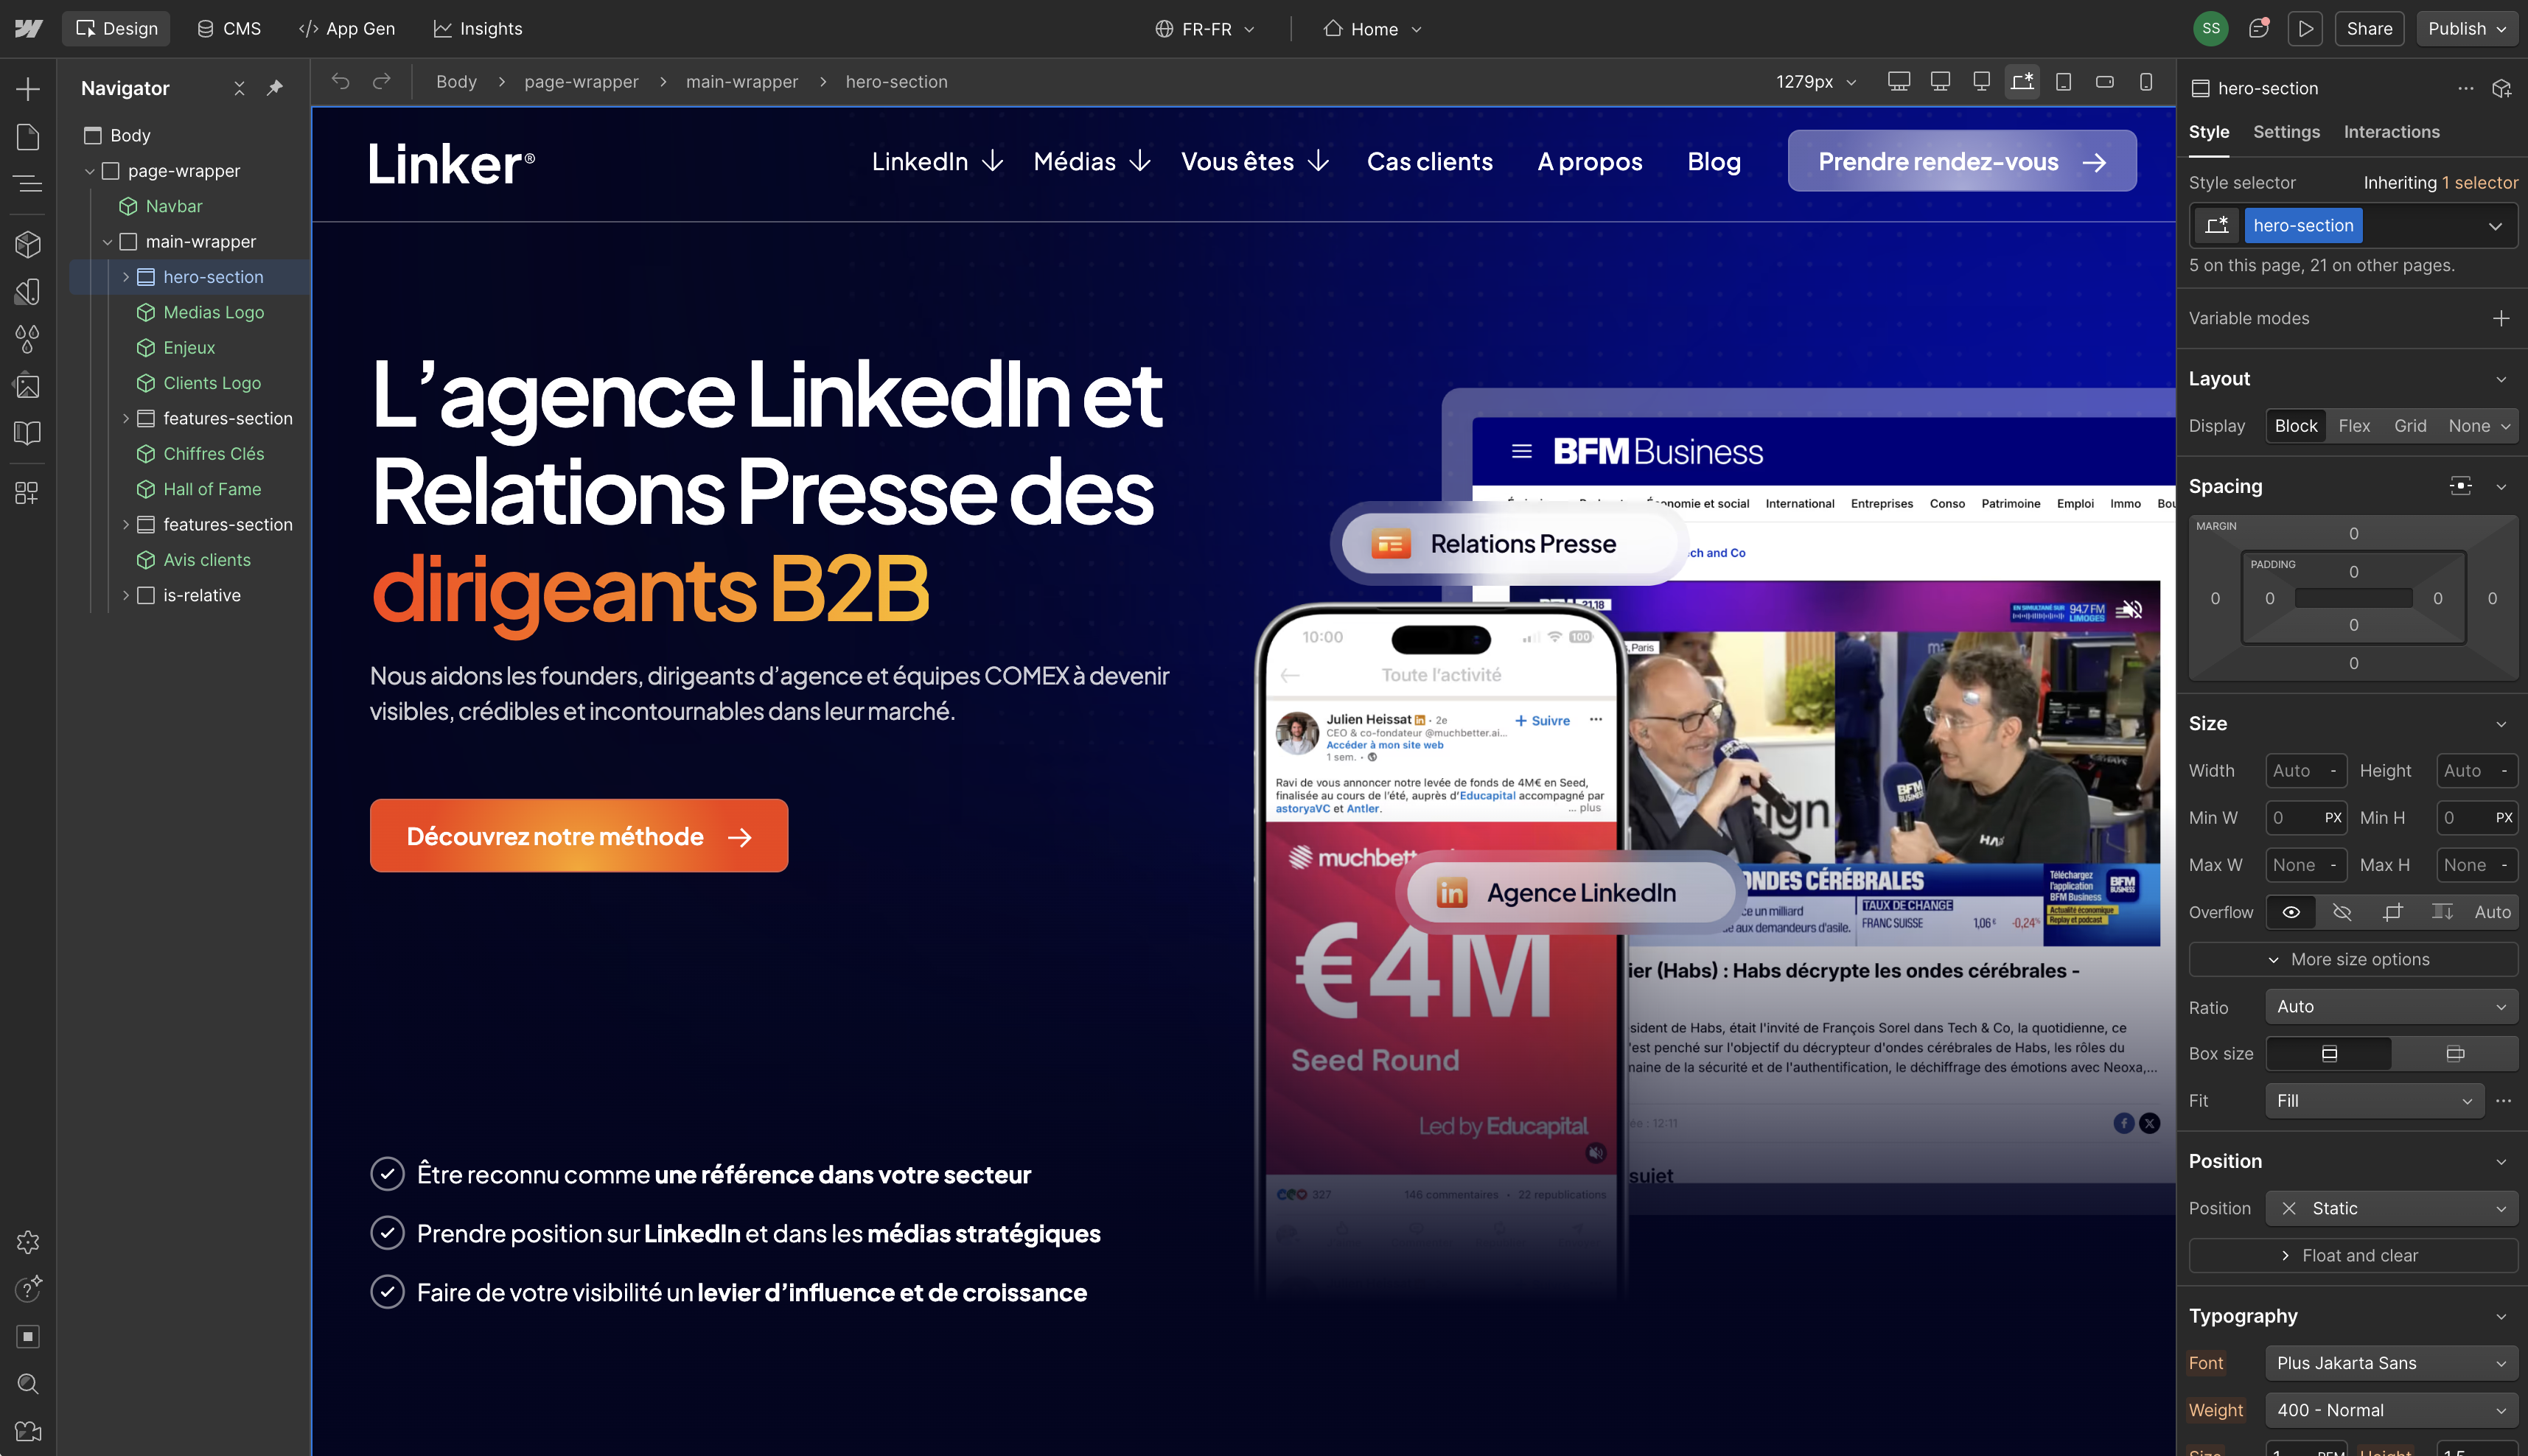2528x1456 pixels.
Task: Open the Components cube icon in sidebar
Action: pyautogui.click(x=28, y=244)
